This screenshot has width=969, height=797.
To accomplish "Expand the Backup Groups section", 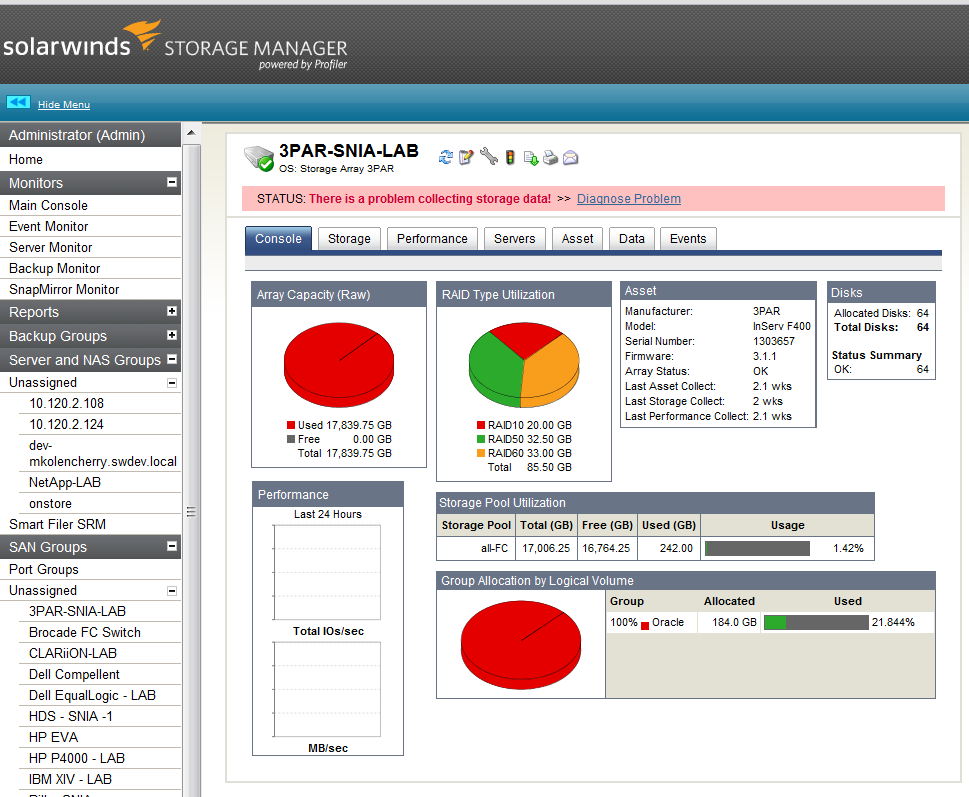I will 172,335.
